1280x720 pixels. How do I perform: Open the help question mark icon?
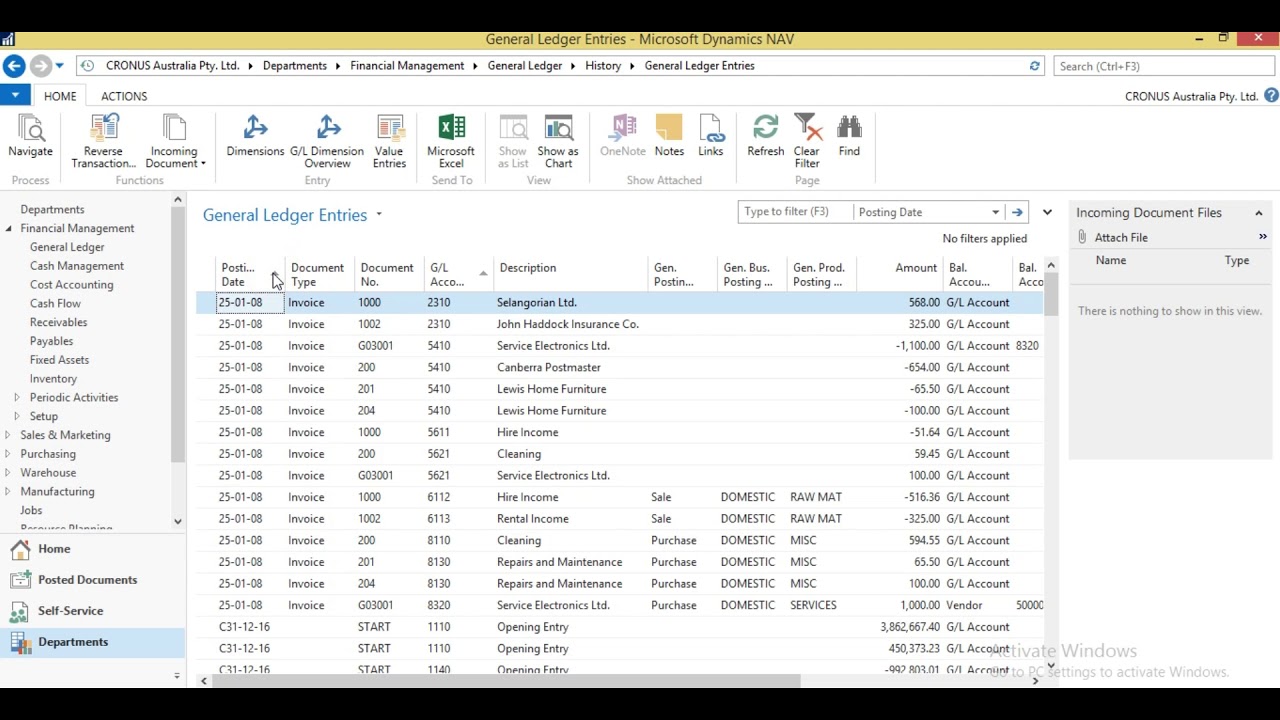pos(1271,96)
